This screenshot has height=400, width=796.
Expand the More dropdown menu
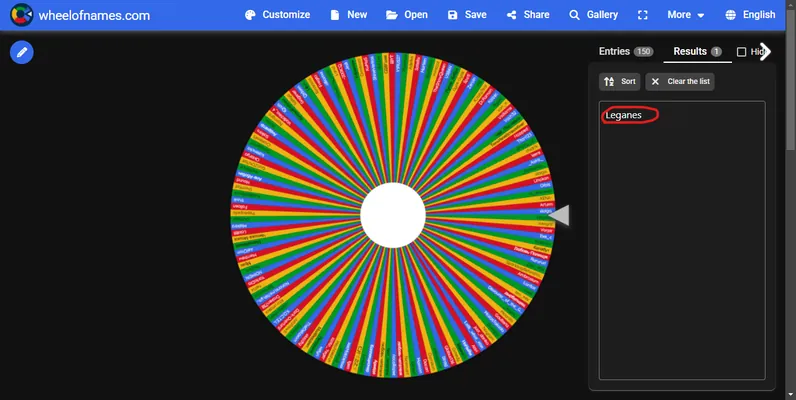click(x=686, y=15)
